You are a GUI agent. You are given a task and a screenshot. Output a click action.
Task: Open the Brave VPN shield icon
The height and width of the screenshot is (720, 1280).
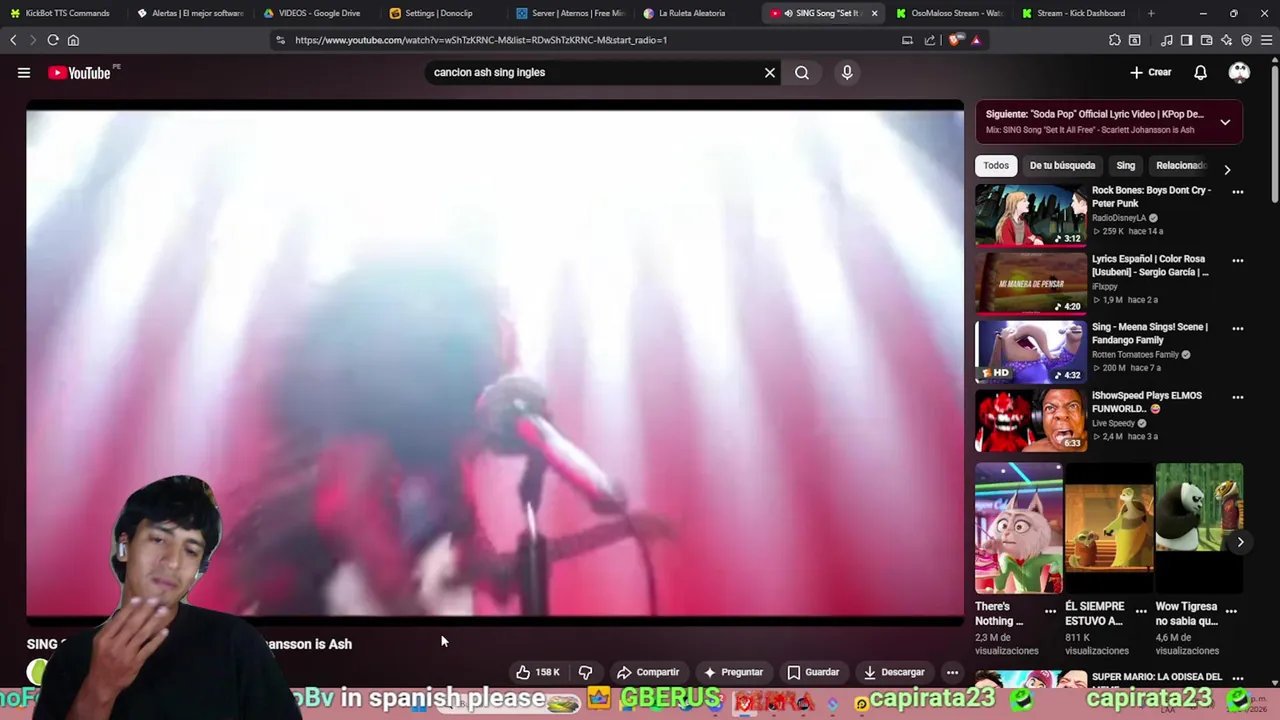1246,40
